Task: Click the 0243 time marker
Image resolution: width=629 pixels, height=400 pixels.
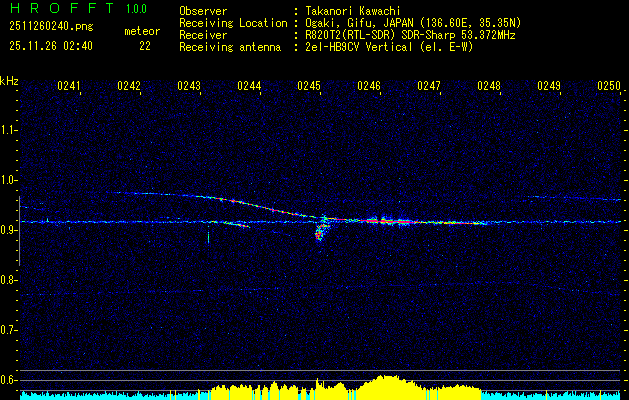Action: pos(189,85)
